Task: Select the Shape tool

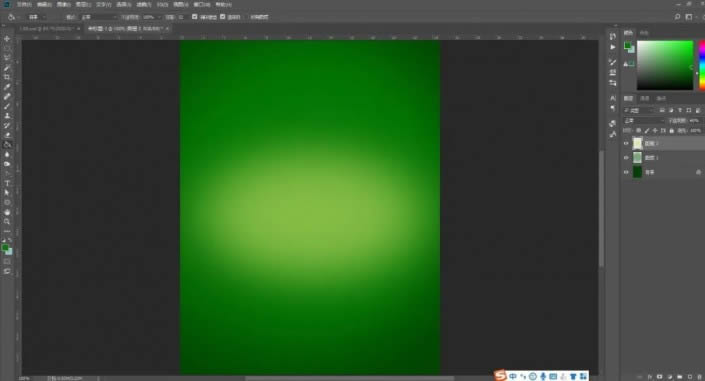Action: point(7,202)
